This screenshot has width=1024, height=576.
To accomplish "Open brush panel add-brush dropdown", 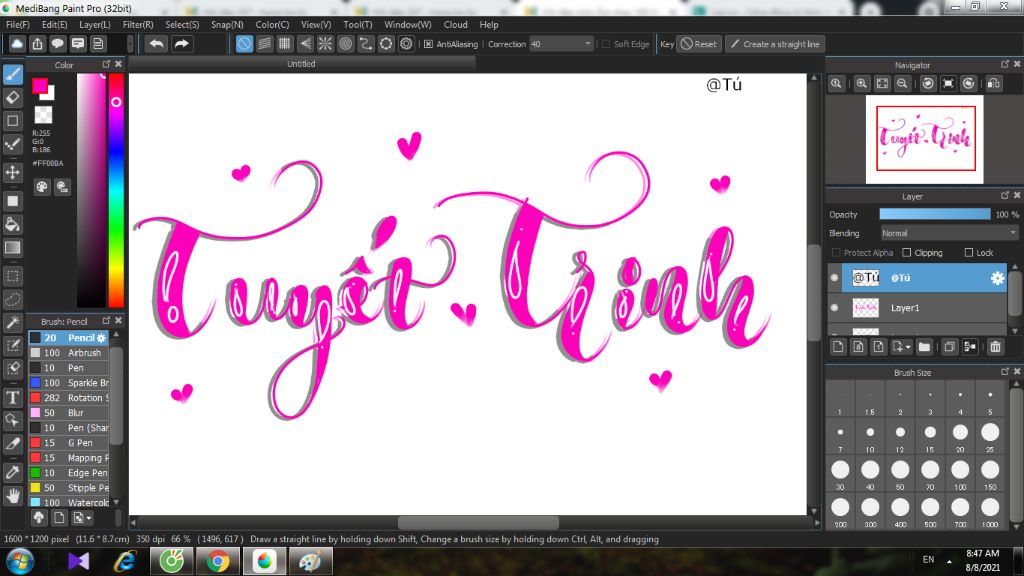I will tap(82, 518).
